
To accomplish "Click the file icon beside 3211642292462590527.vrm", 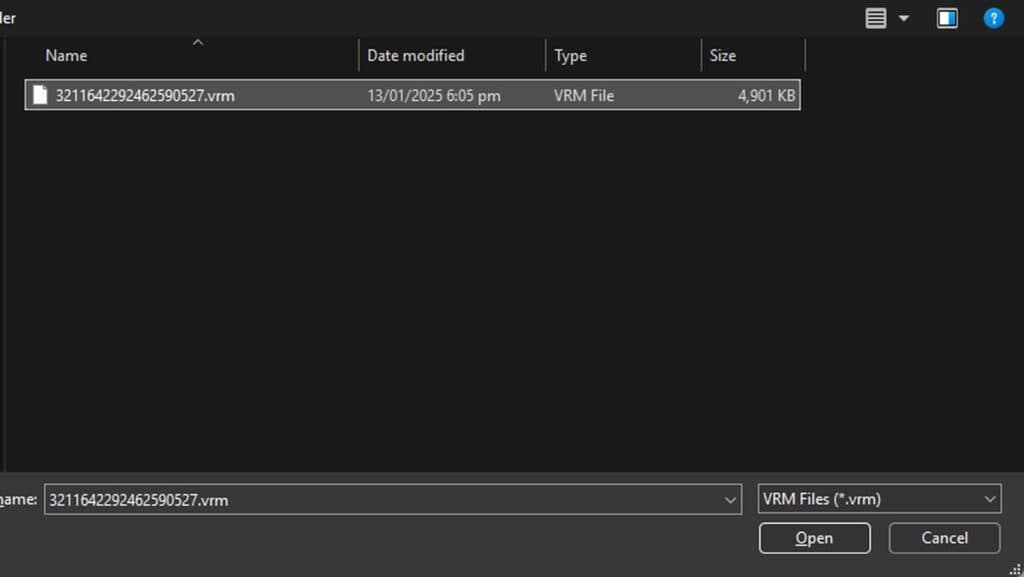I will [x=40, y=95].
